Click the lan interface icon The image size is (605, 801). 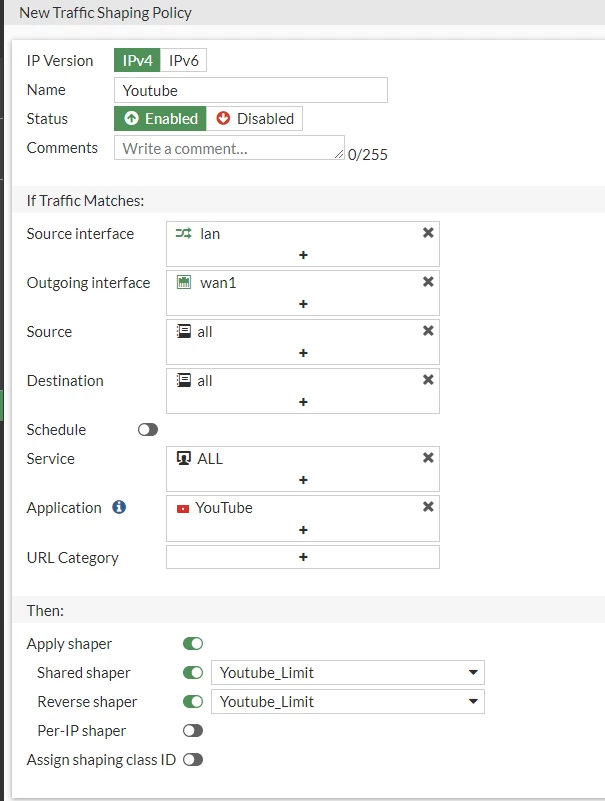tap(183, 233)
